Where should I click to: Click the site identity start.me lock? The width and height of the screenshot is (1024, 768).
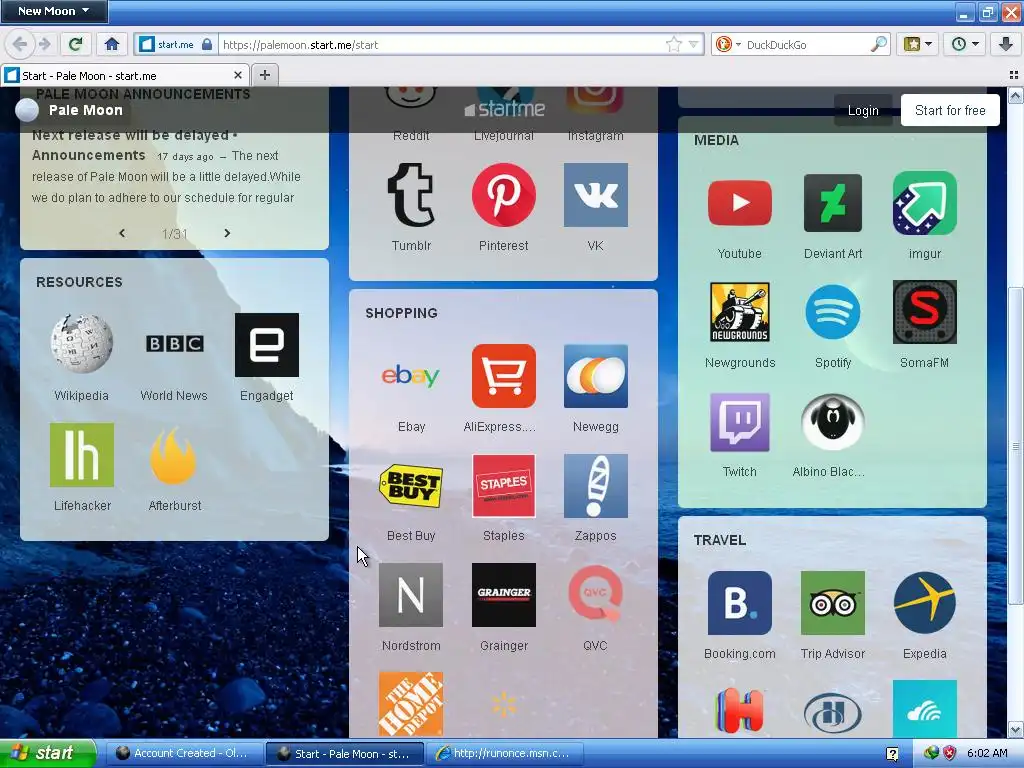(176, 44)
